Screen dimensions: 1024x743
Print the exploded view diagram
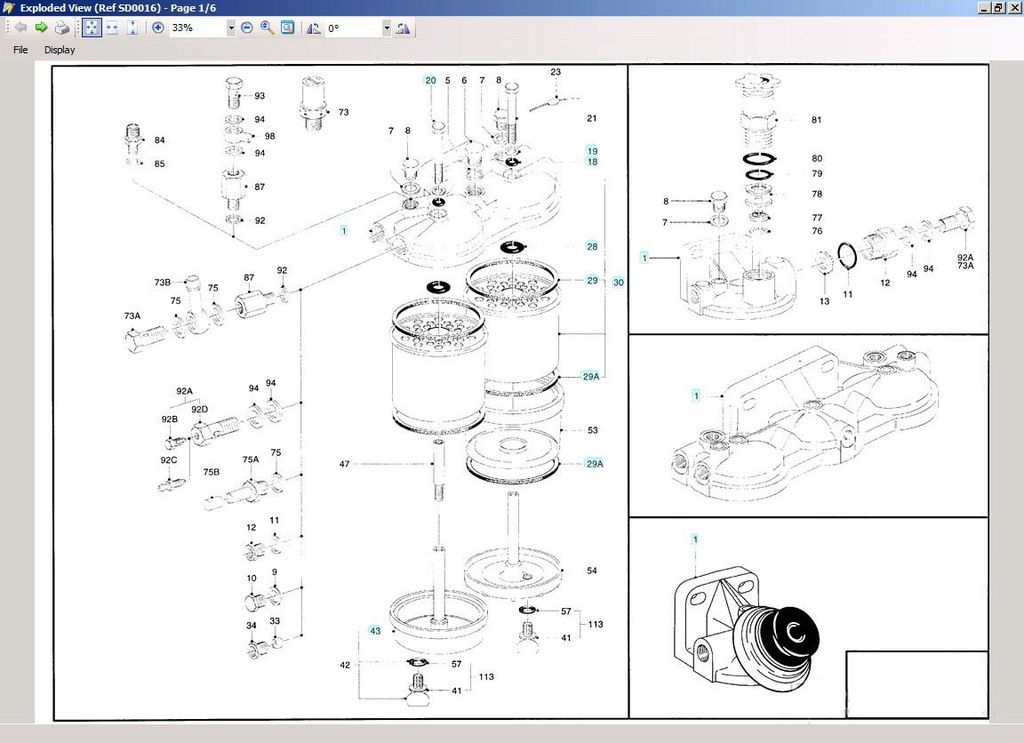62,28
